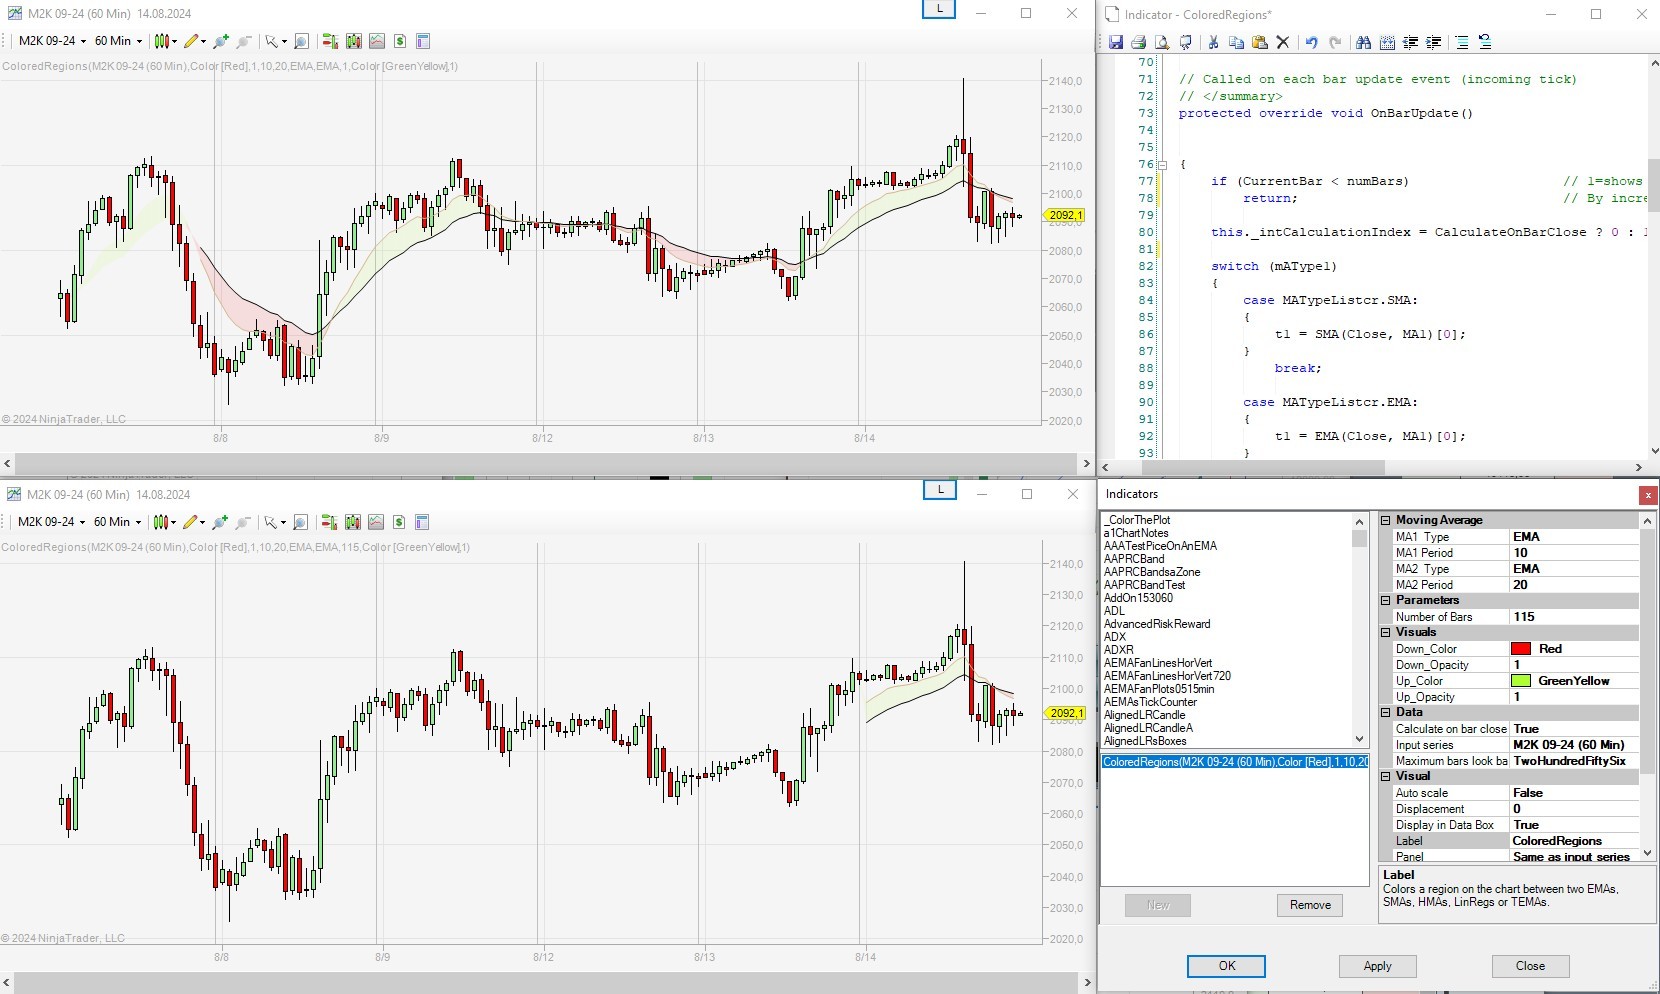
Task: Click the Find binoculars icon in editor
Action: coord(1363,42)
